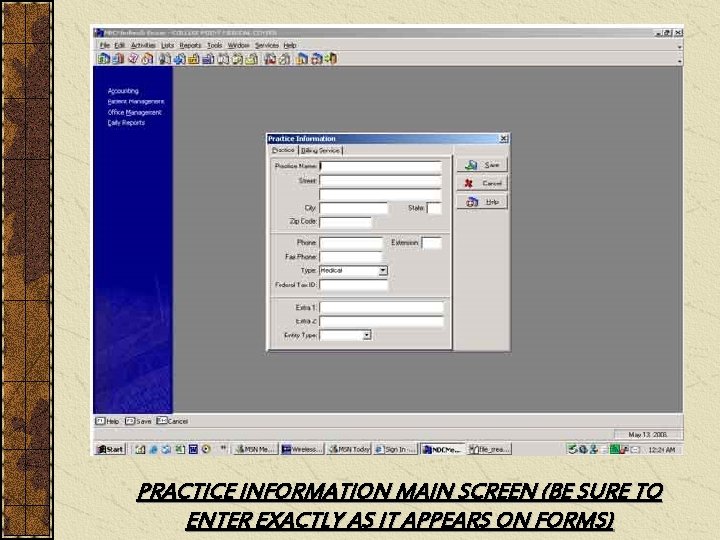Click the State input field

coord(434,208)
